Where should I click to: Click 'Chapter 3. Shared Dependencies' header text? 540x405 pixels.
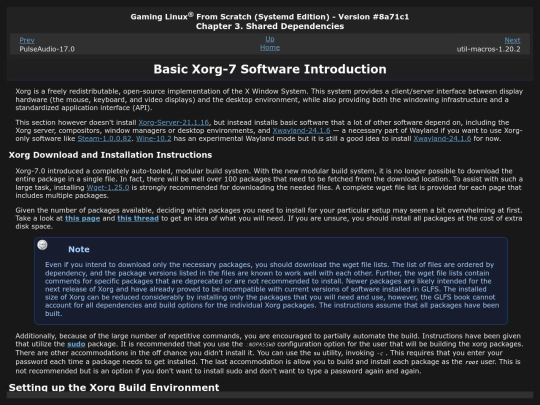[x=270, y=26]
